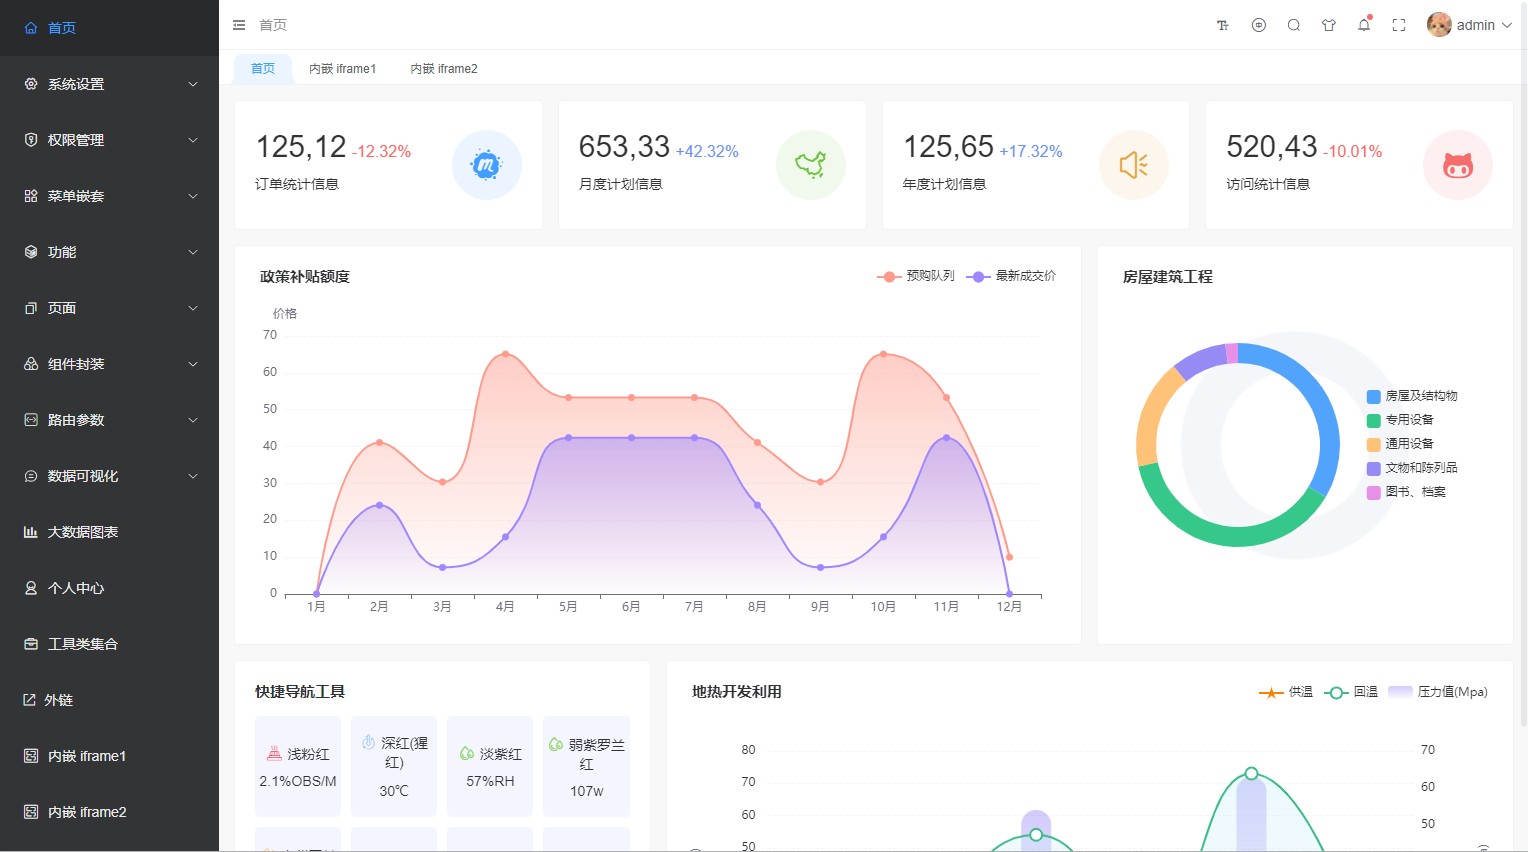Open the notification bell icon
This screenshot has height=852, width=1528.
pyautogui.click(x=1364, y=25)
